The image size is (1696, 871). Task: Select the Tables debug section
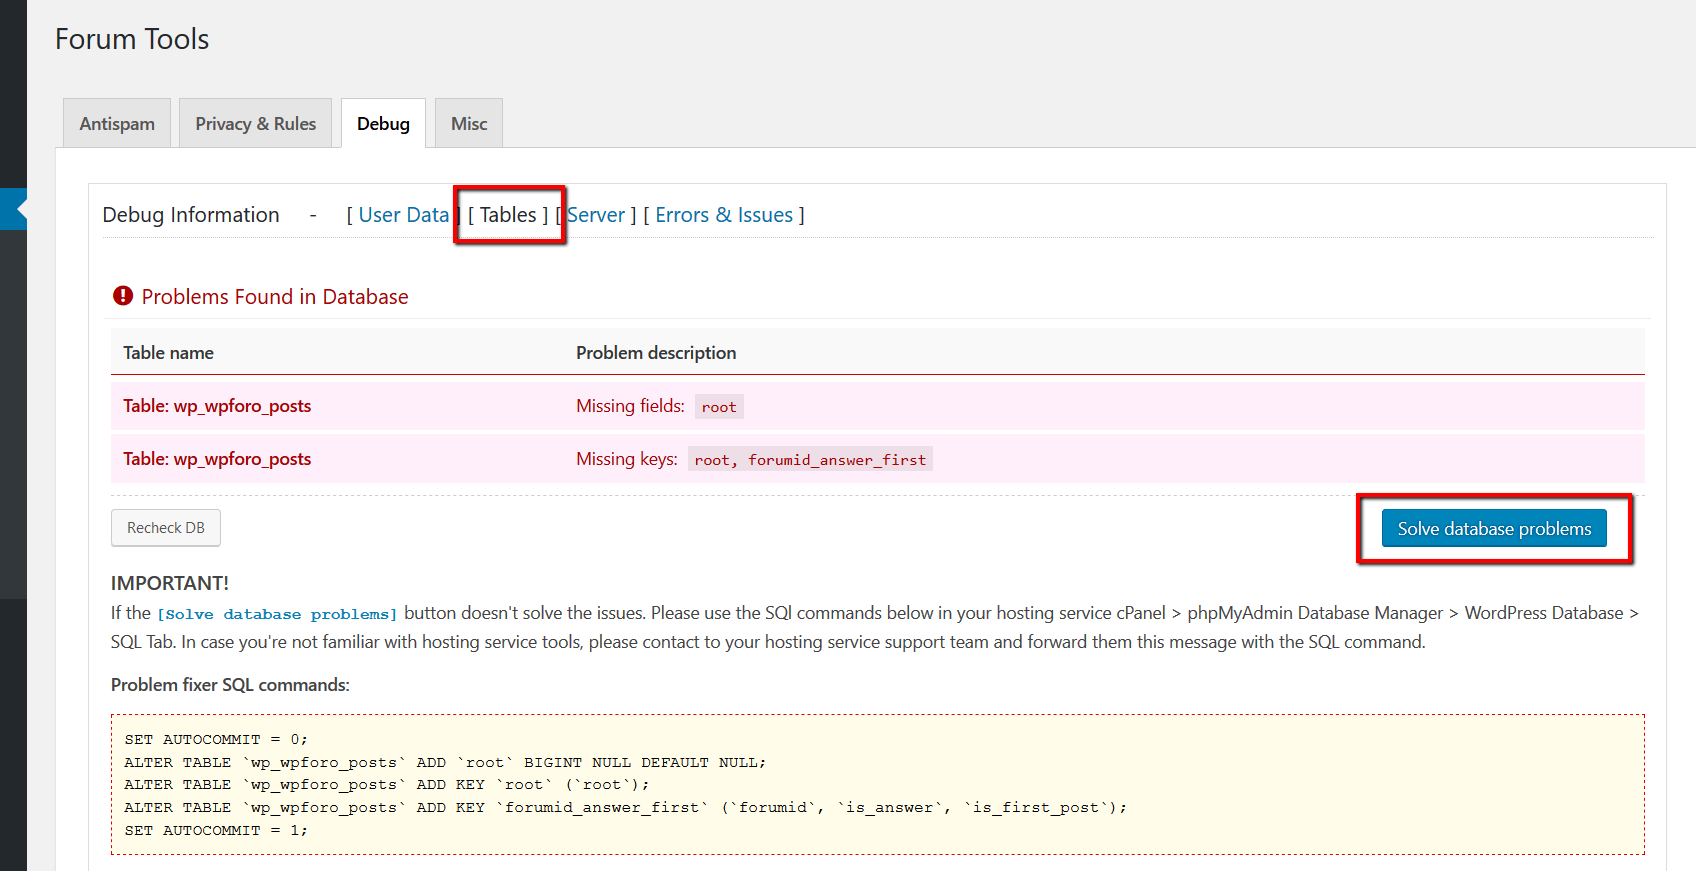click(508, 215)
